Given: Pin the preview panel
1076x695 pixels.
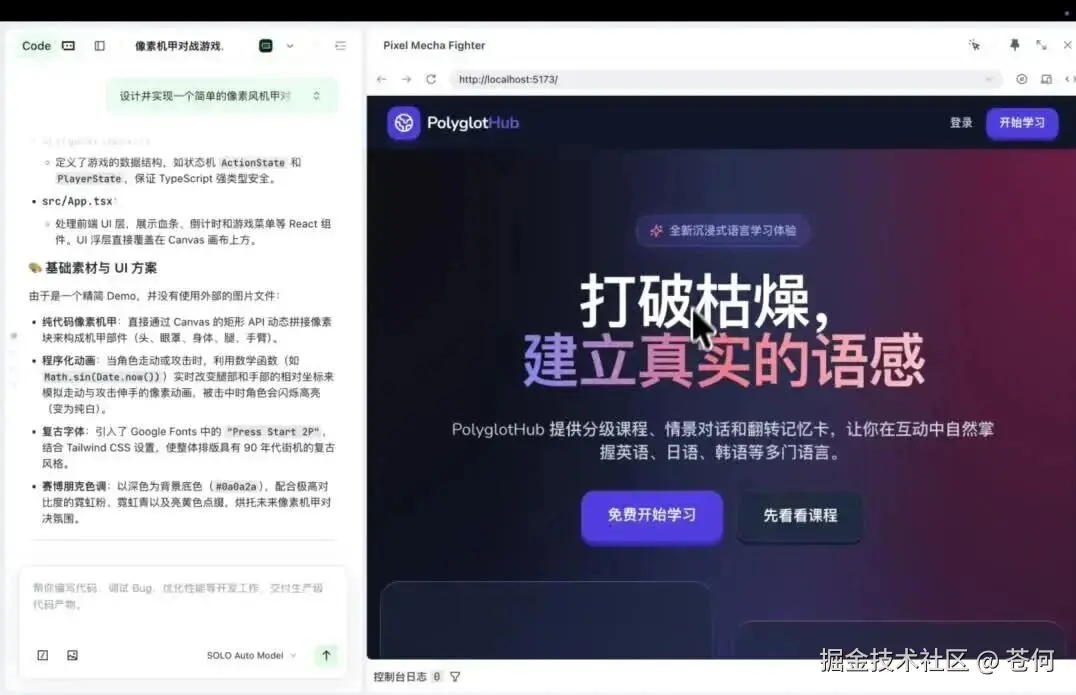Looking at the screenshot, I should [x=1014, y=45].
